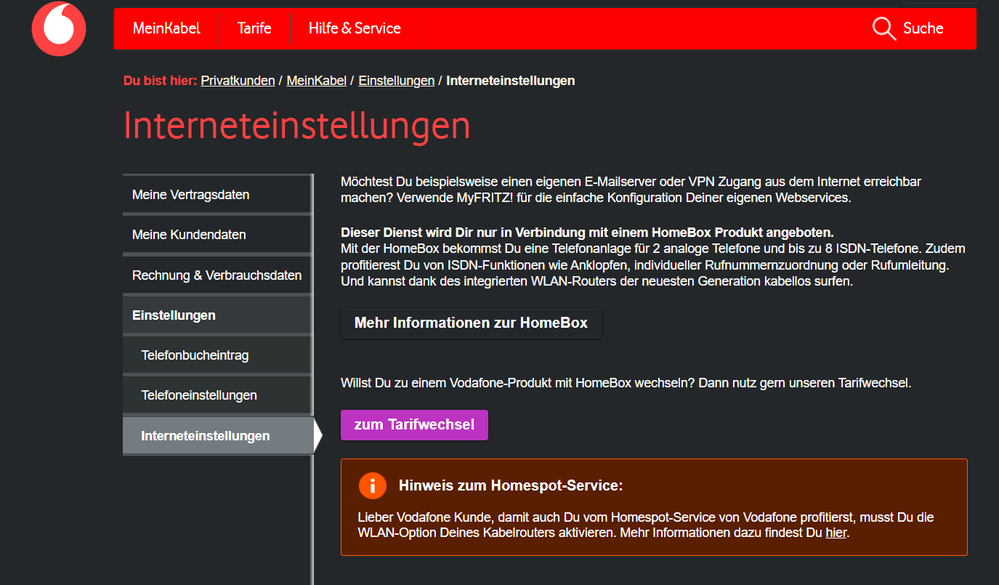Click the Interneteinstellungen page heading

tap(297, 126)
